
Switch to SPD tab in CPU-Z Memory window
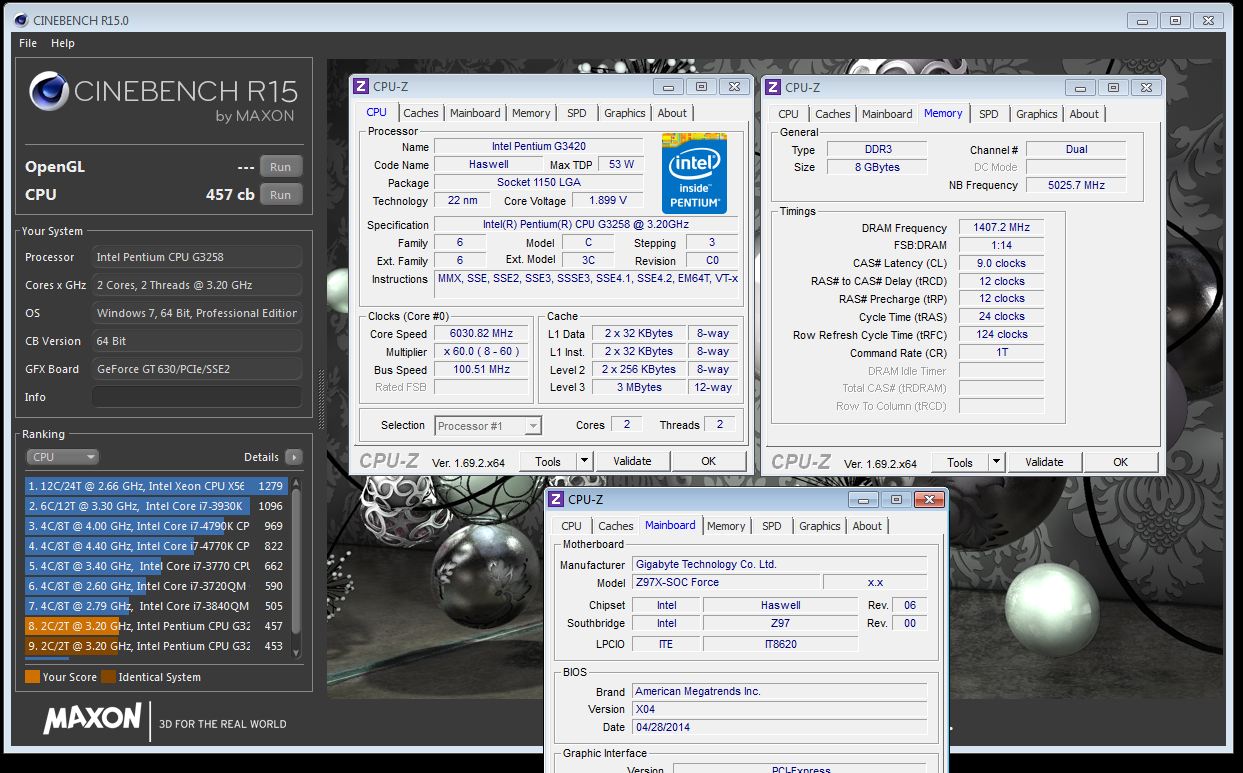(x=989, y=114)
